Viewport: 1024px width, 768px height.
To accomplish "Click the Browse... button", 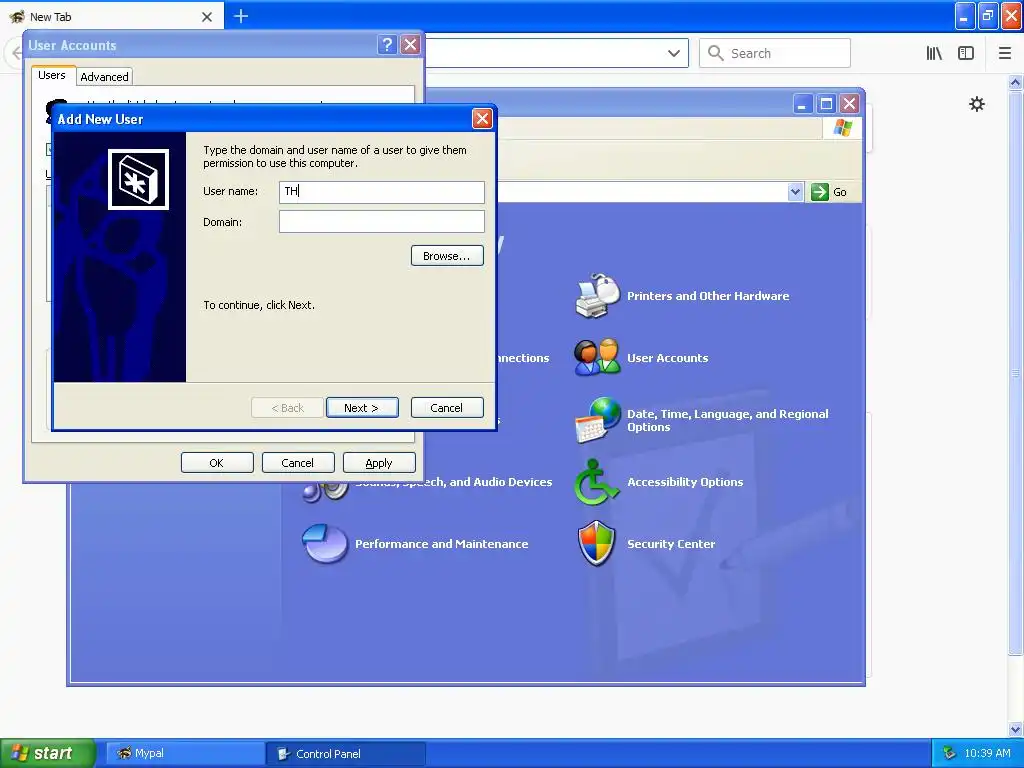I will (x=447, y=256).
